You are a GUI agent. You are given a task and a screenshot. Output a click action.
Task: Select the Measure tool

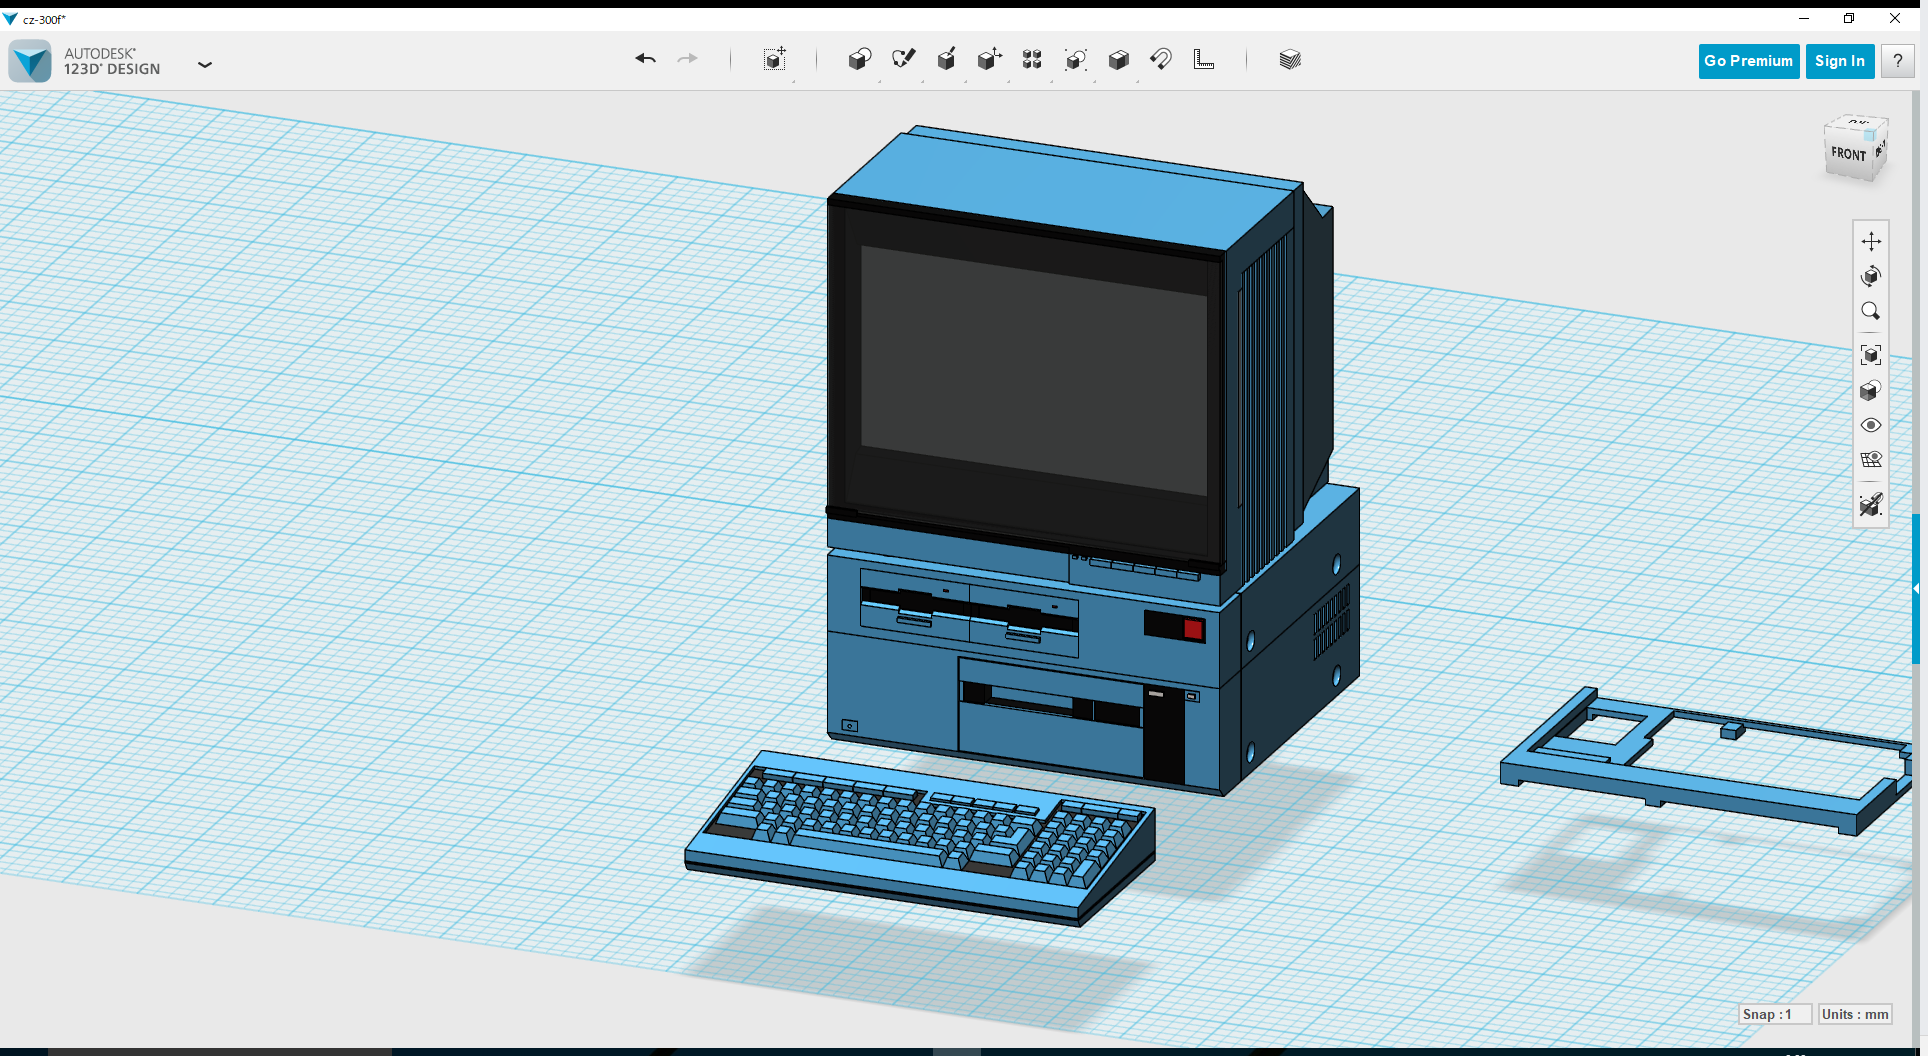coord(1204,59)
